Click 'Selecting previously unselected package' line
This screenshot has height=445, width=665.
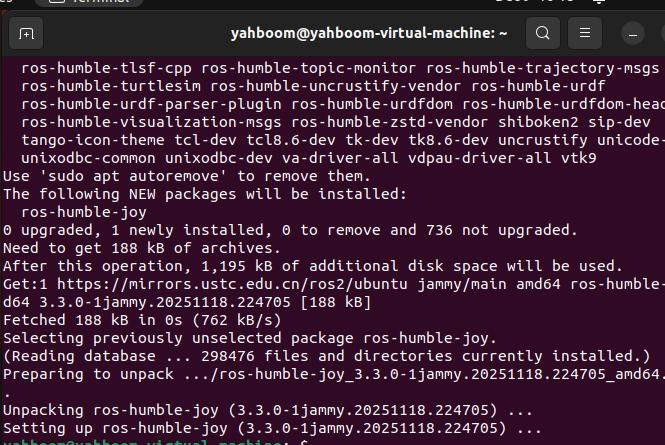250,338
